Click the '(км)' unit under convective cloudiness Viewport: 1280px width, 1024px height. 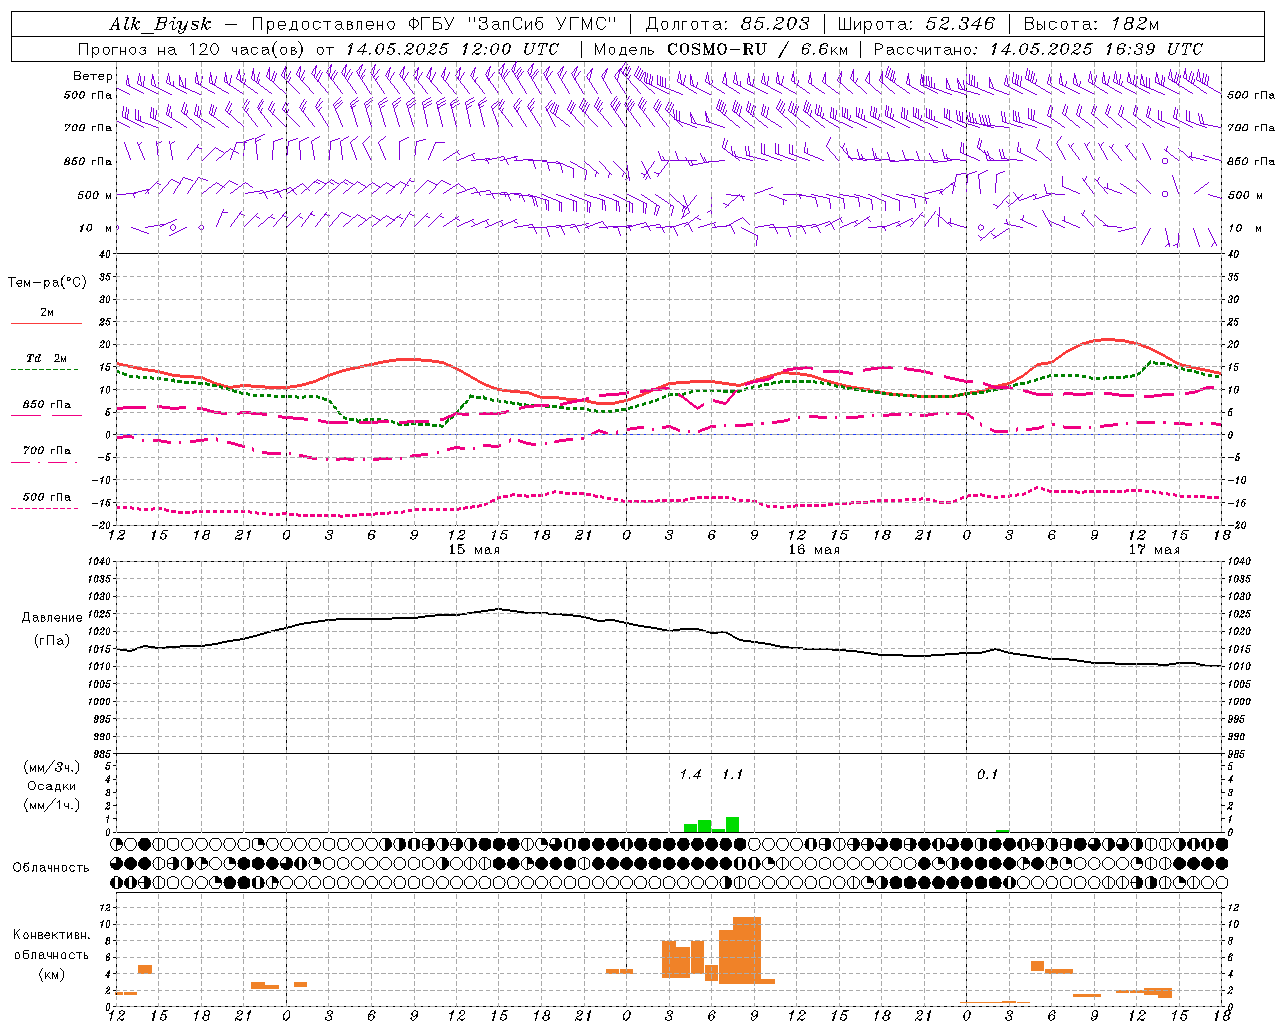(x=51, y=974)
